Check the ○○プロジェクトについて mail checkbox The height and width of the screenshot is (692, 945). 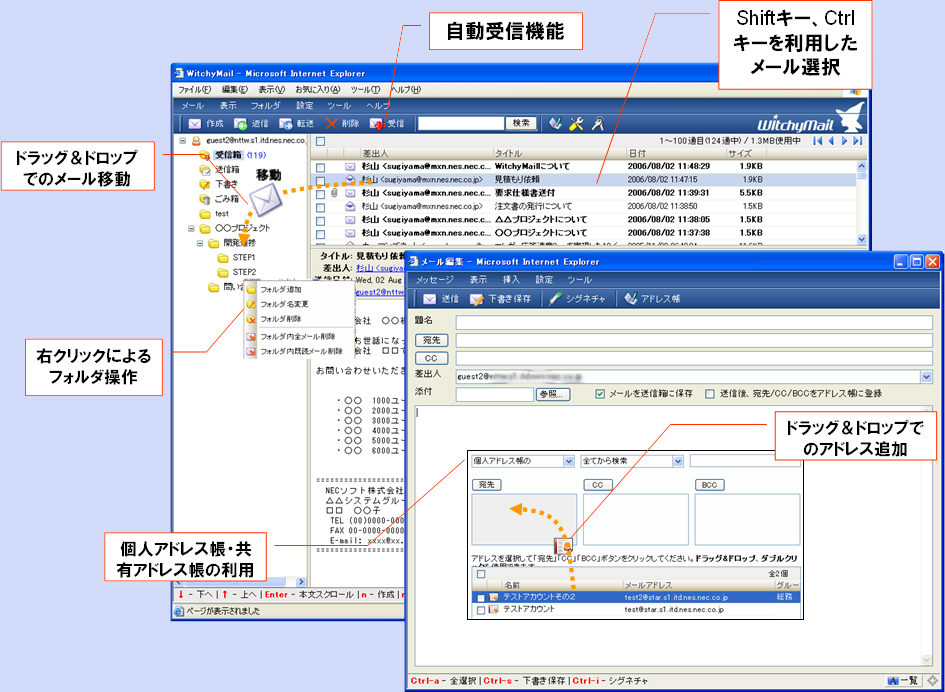point(321,233)
